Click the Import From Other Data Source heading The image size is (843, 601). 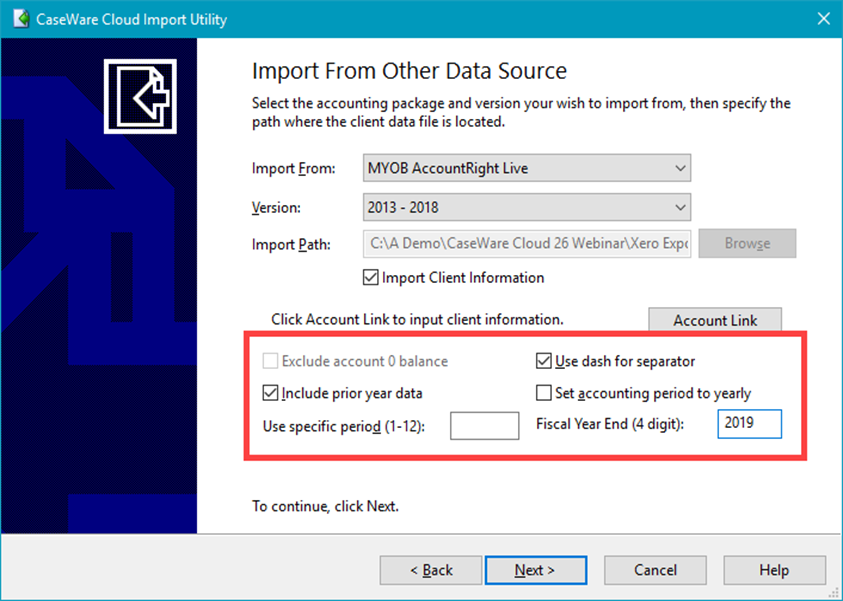point(409,71)
